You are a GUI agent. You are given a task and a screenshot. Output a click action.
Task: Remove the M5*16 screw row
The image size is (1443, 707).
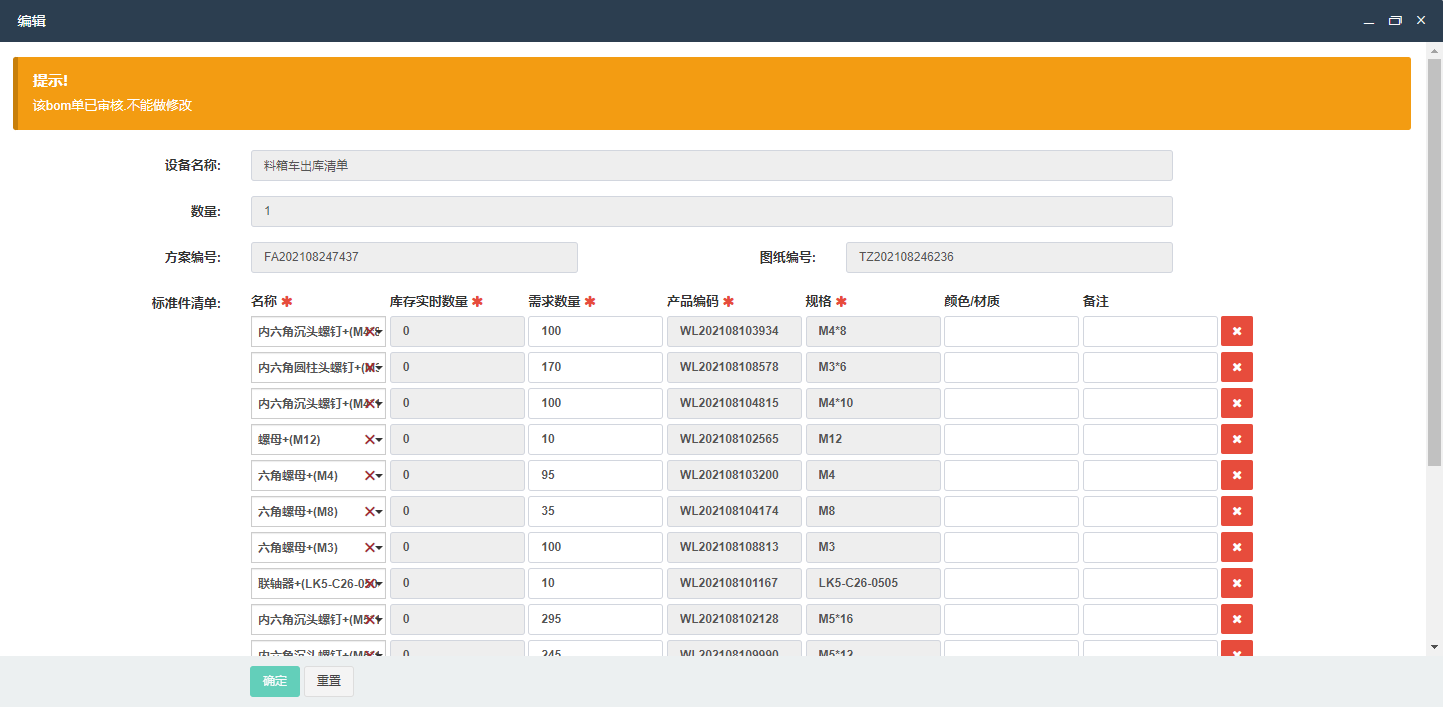[1236, 619]
